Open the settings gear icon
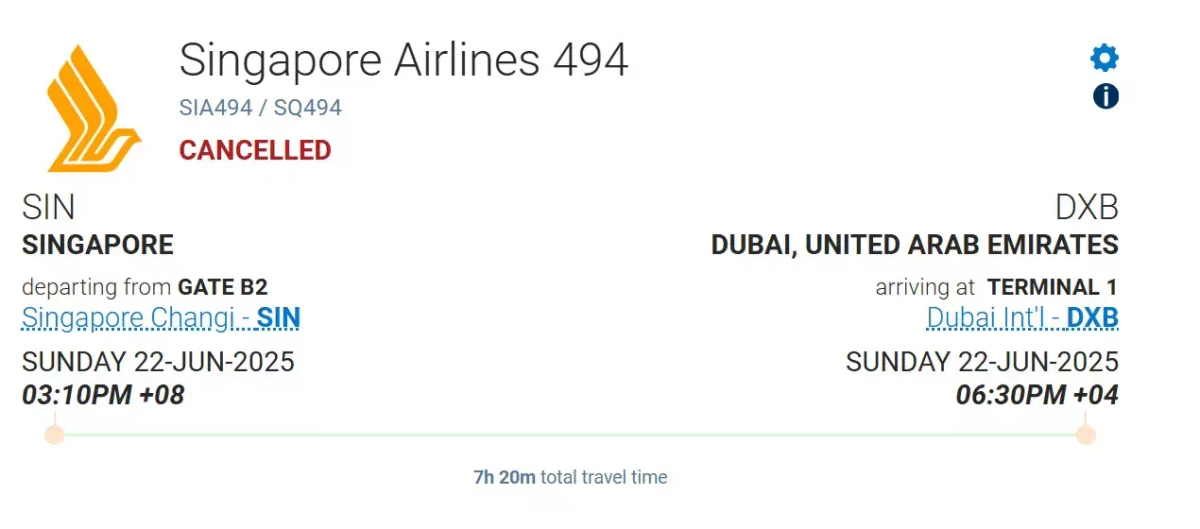Viewport: 1200px width, 529px height. click(x=1105, y=58)
